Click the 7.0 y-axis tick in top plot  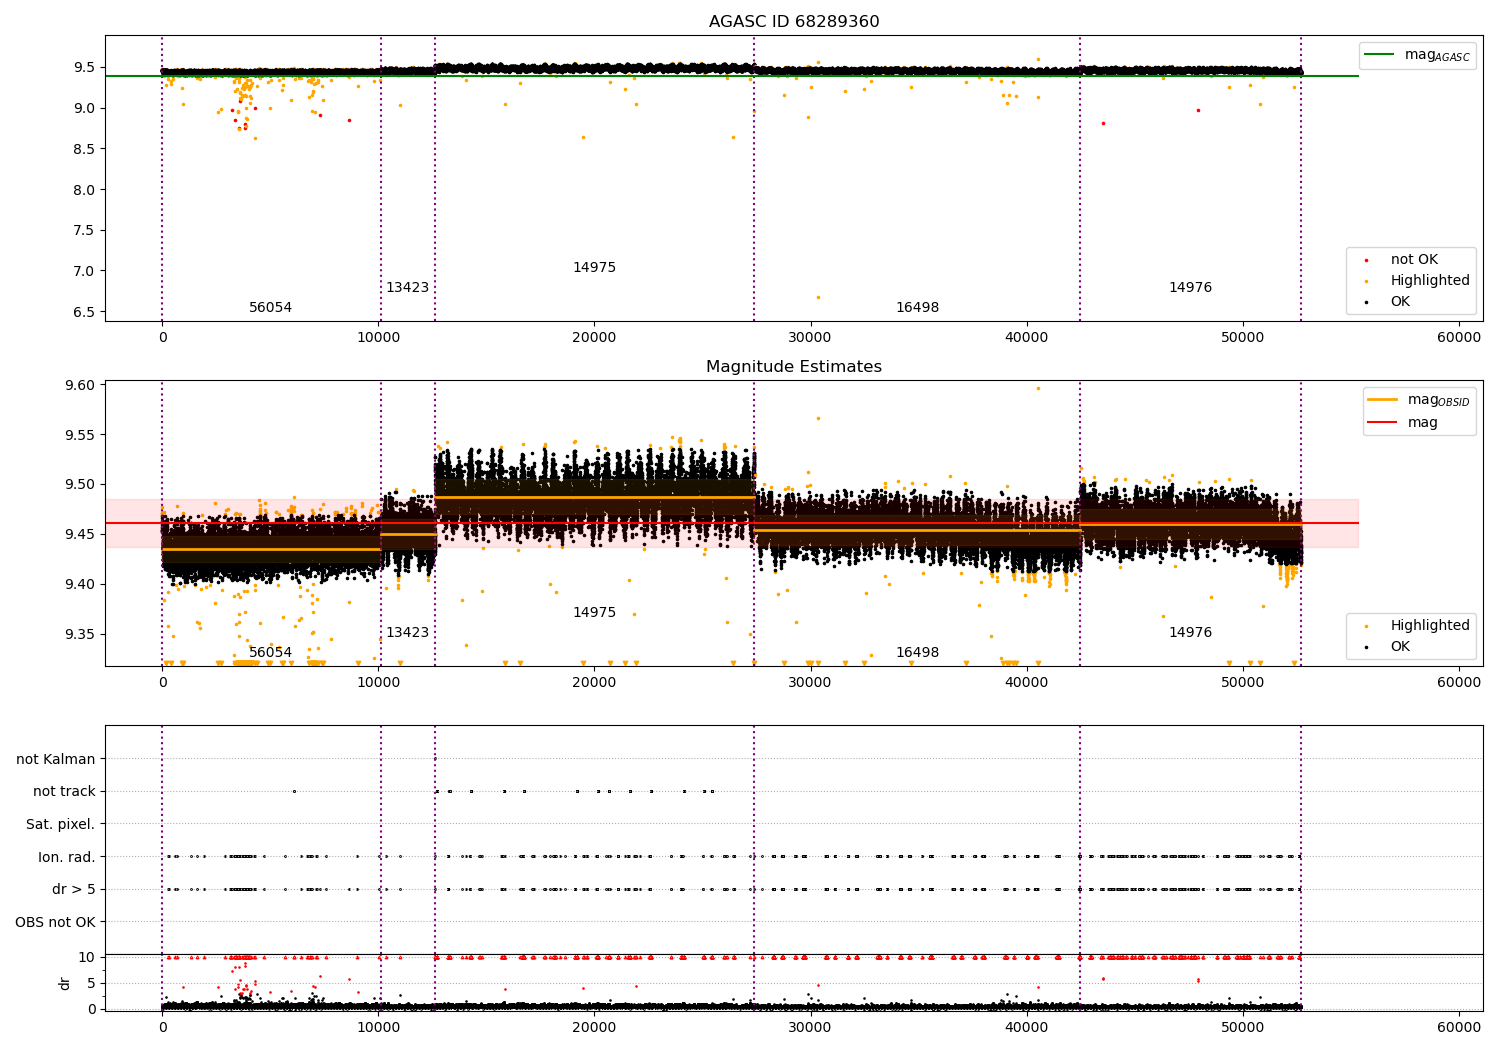pyautogui.click(x=84, y=271)
